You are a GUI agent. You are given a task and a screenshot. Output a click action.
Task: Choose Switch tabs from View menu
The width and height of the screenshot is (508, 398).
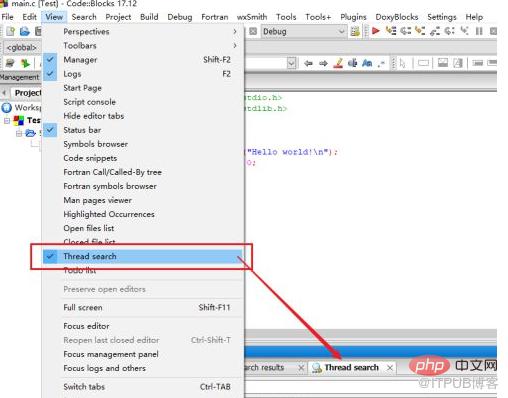click(143, 387)
